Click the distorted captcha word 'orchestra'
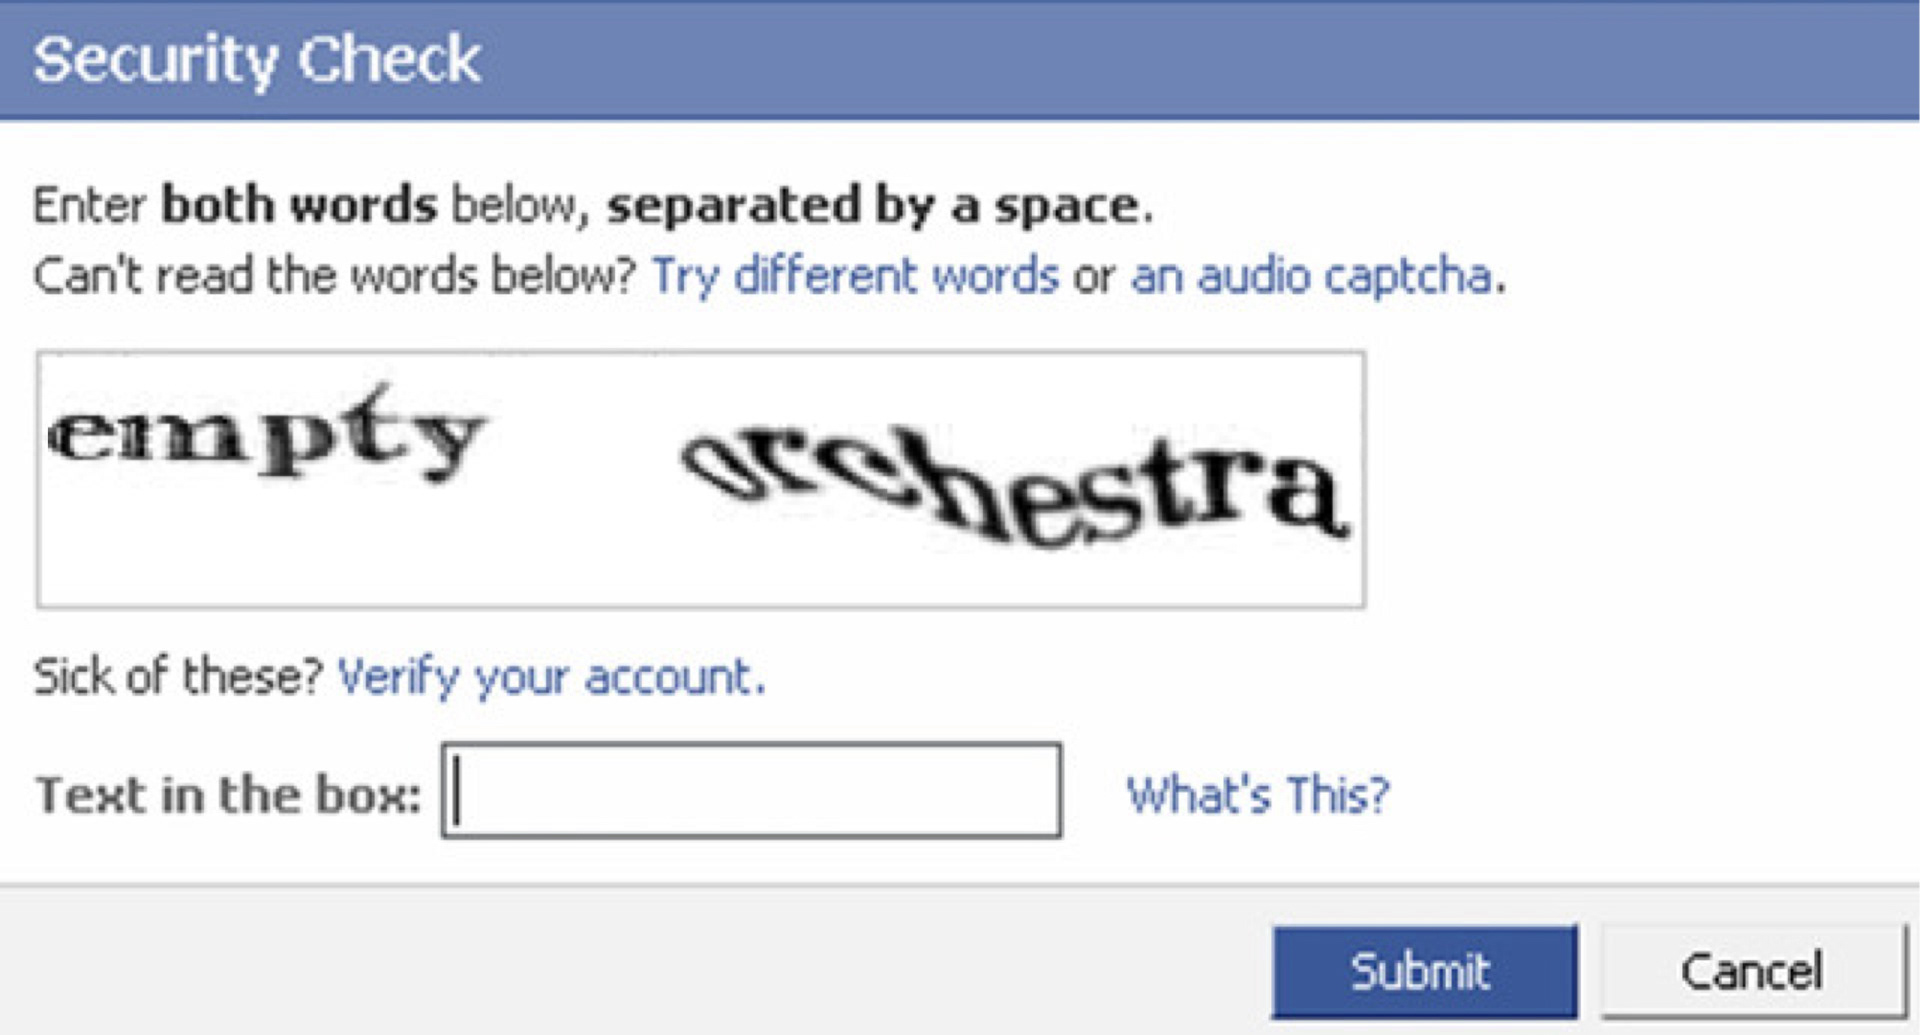The width and height of the screenshot is (1920, 1035). pos(1015,485)
